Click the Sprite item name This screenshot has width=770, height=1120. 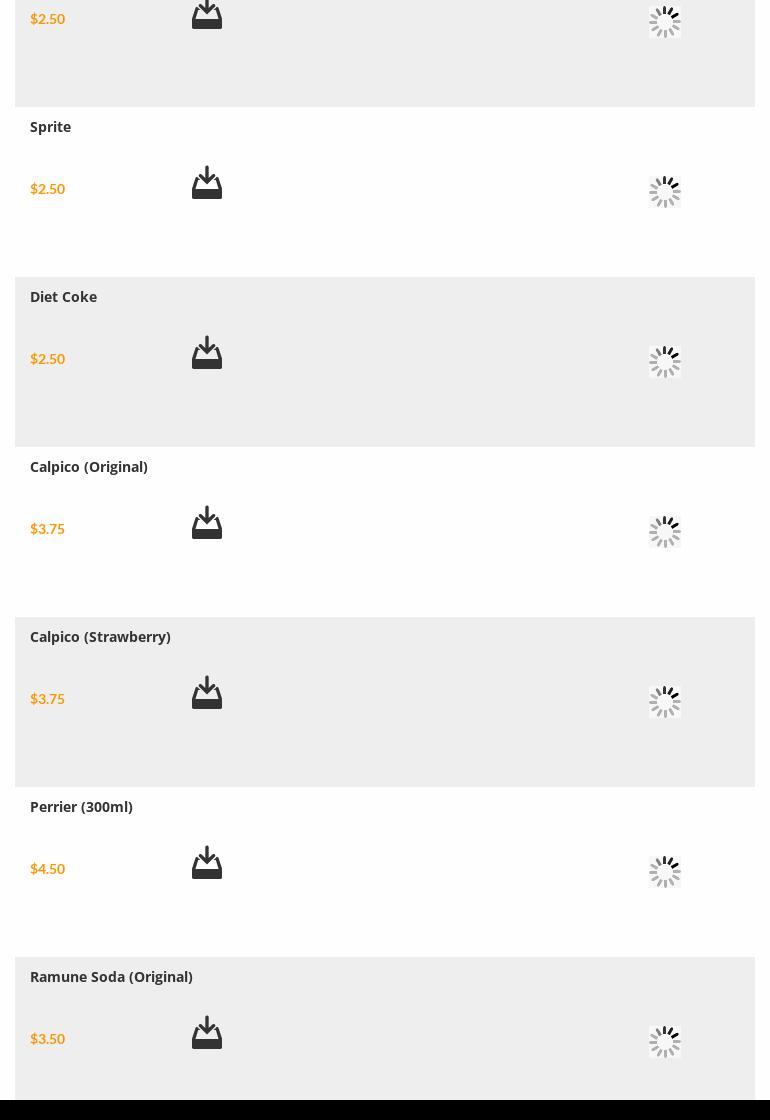[50, 127]
